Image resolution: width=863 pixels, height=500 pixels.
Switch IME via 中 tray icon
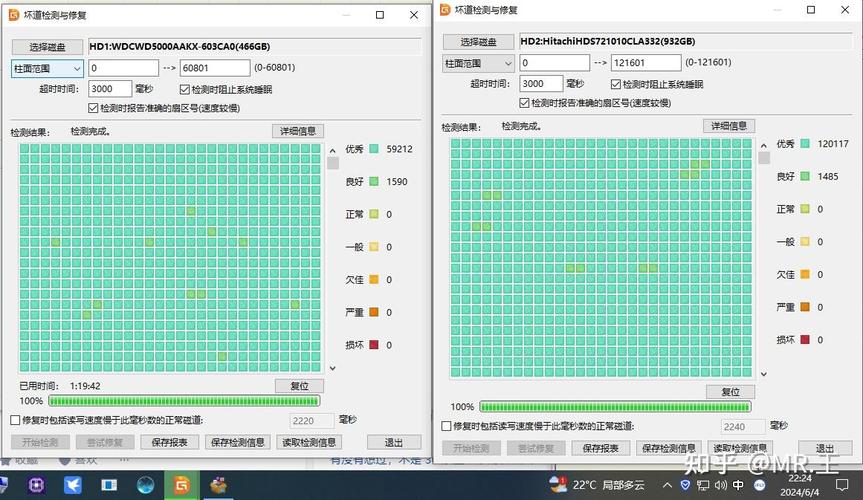pyautogui.click(x=739, y=485)
